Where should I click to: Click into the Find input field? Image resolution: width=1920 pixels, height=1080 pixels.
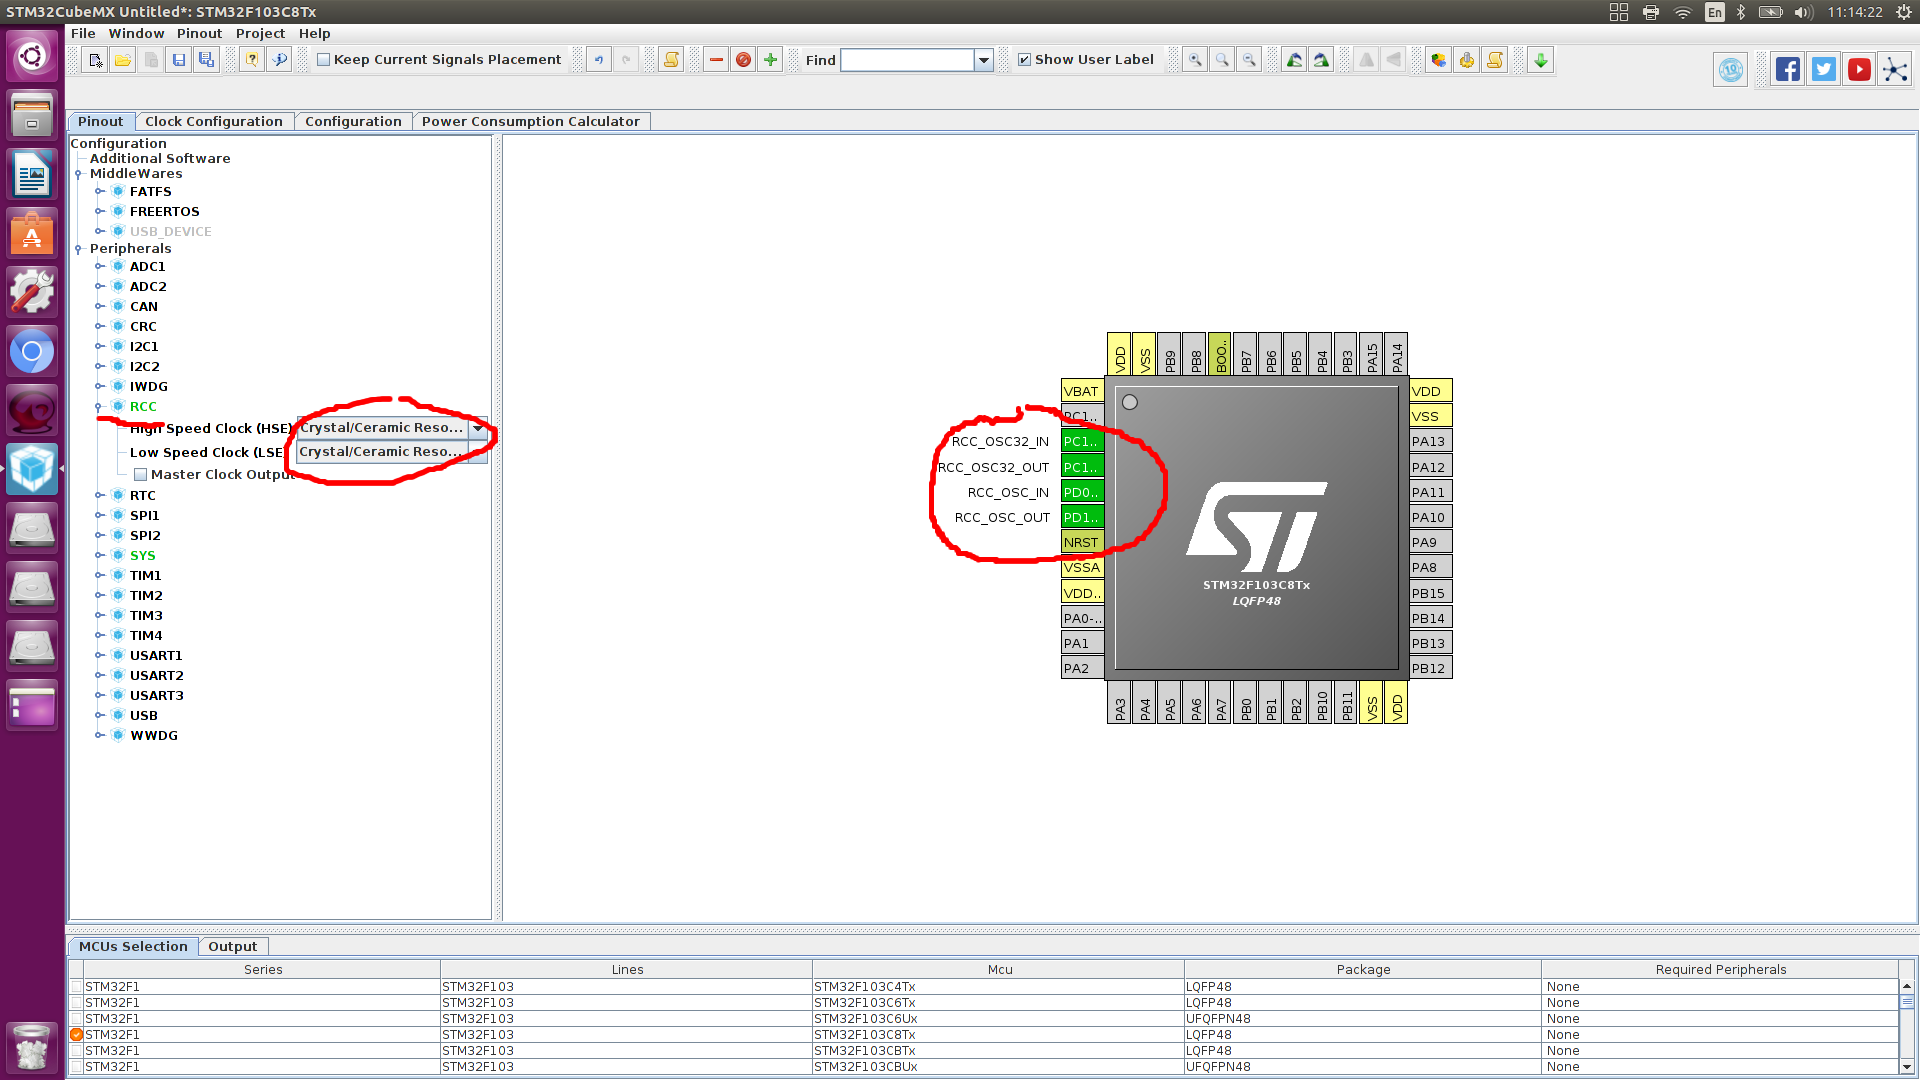pyautogui.click(x=907, y=60)
